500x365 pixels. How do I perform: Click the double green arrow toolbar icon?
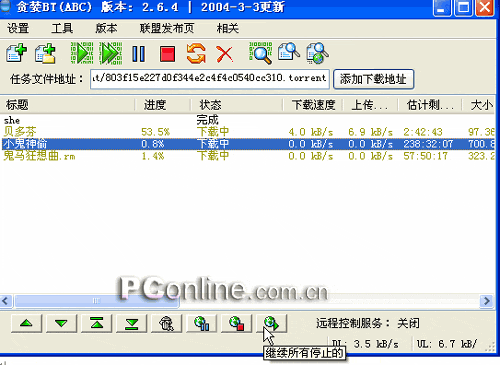(111, 53)
